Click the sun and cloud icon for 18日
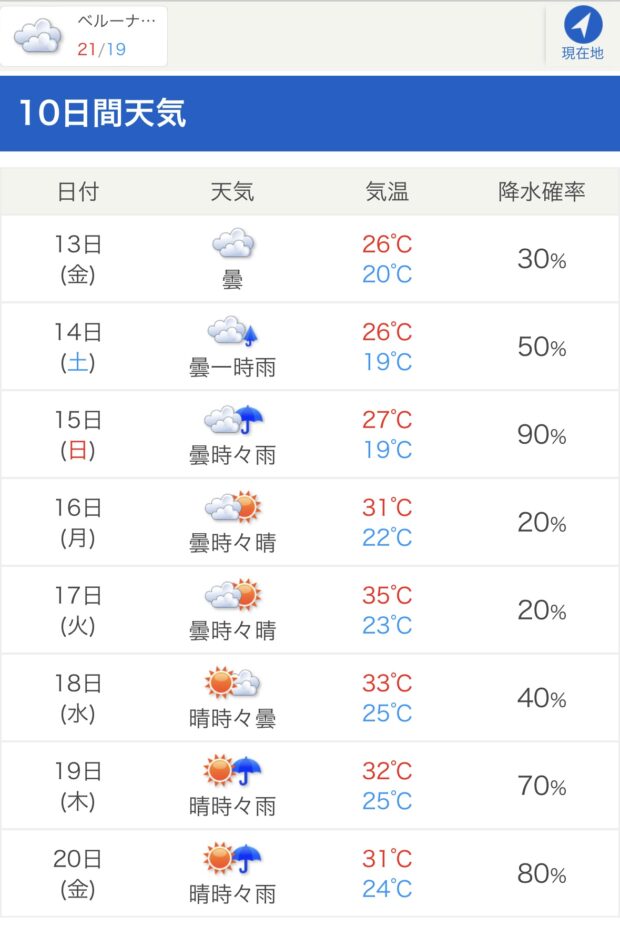Image resolution: width=620 pixels, height=927 pixels. (233, 682)
